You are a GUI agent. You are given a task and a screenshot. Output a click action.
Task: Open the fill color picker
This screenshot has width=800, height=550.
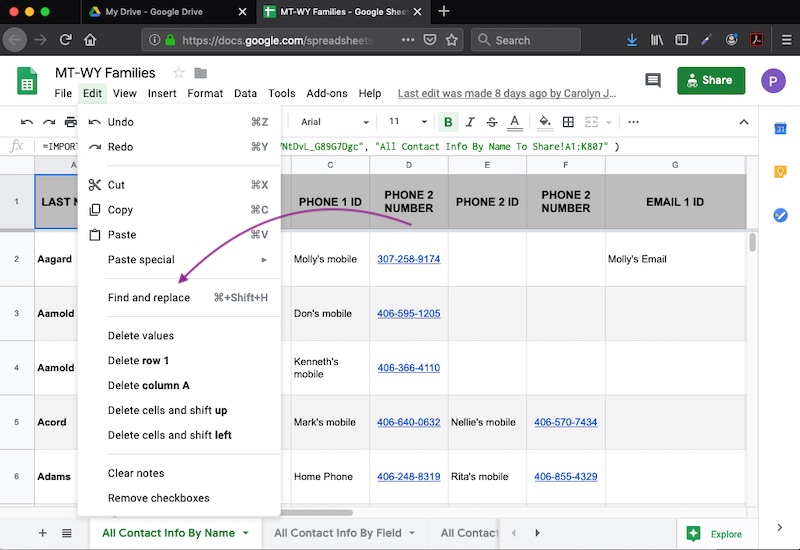(545, 122)
